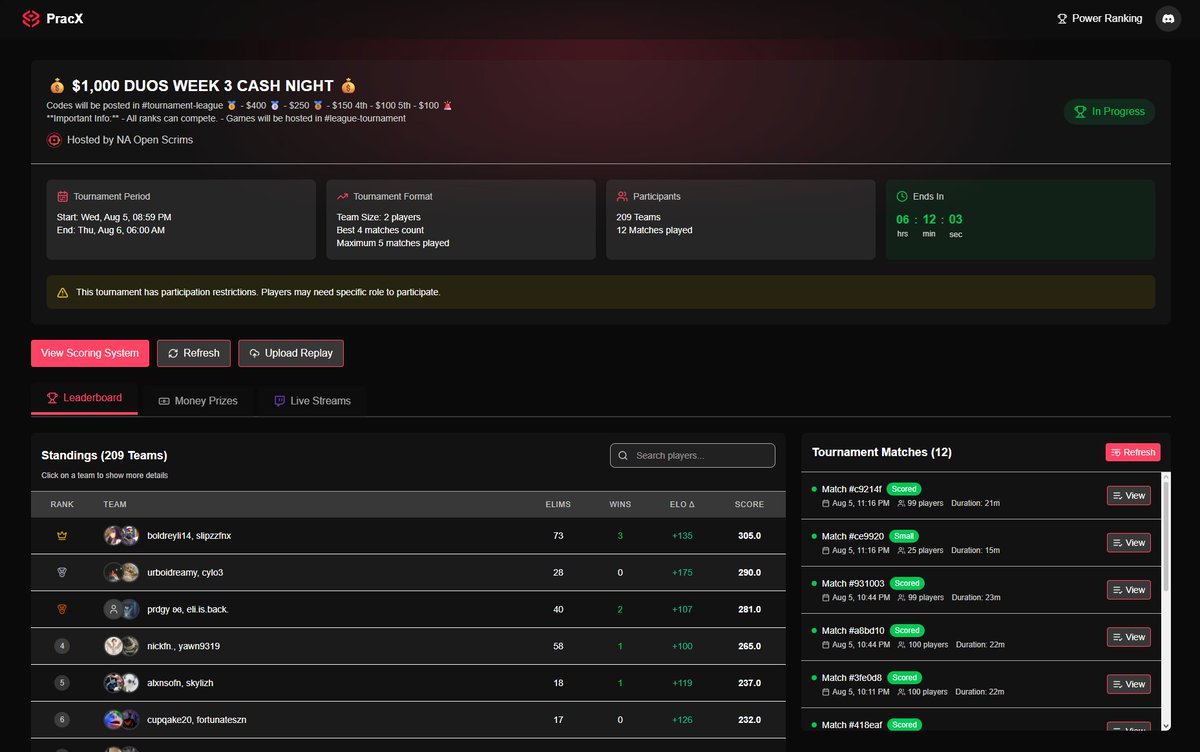Click the calendar icon beside Tournament Period
Viewport: 1200px width, 752px height.
[63, 197]
